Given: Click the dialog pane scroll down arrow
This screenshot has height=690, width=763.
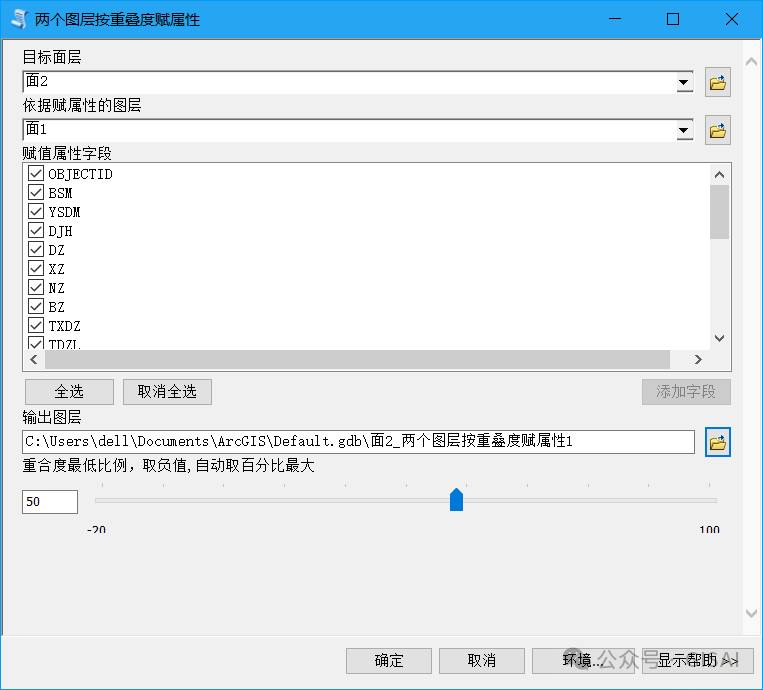Looking at the screenshot, I should click(751, 614).
